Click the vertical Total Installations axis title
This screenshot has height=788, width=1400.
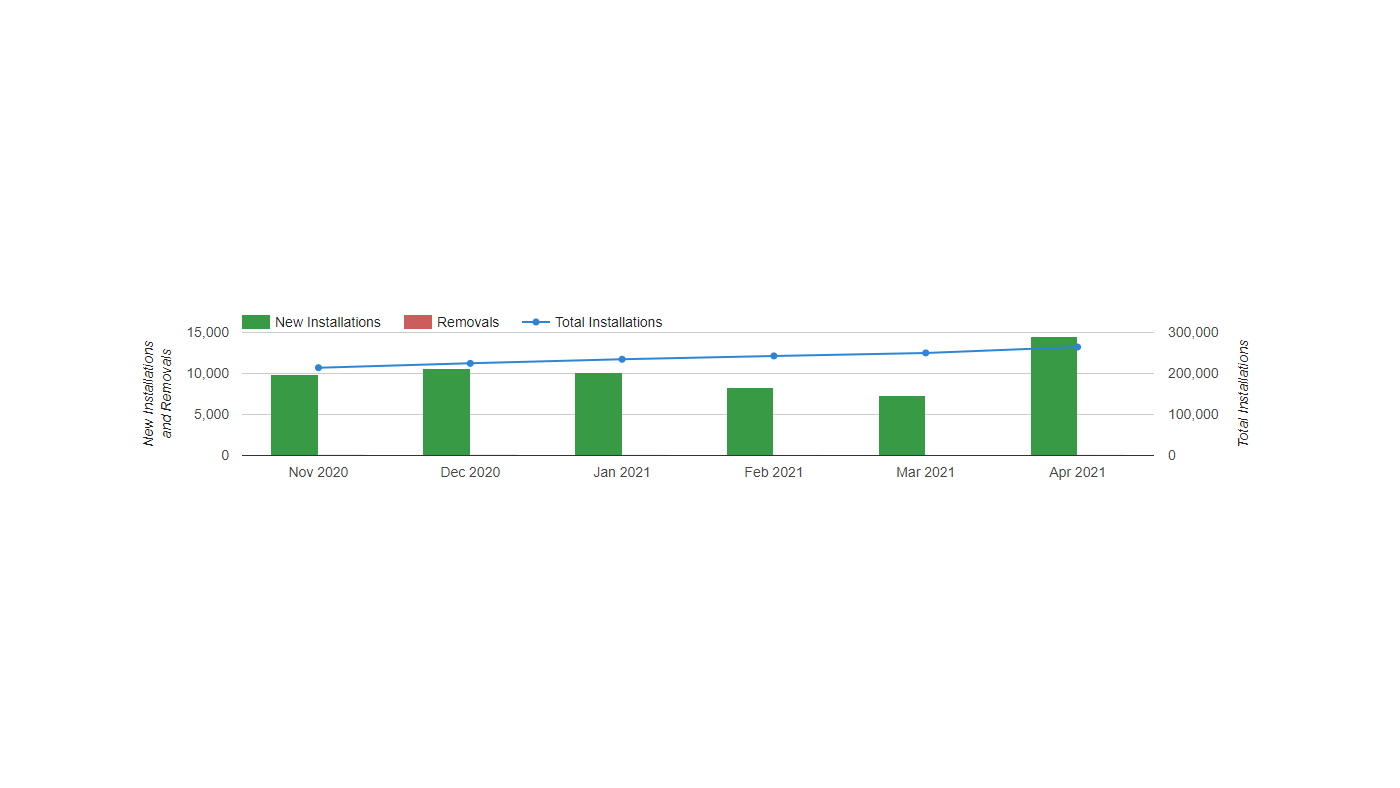tap(1244, 393)
